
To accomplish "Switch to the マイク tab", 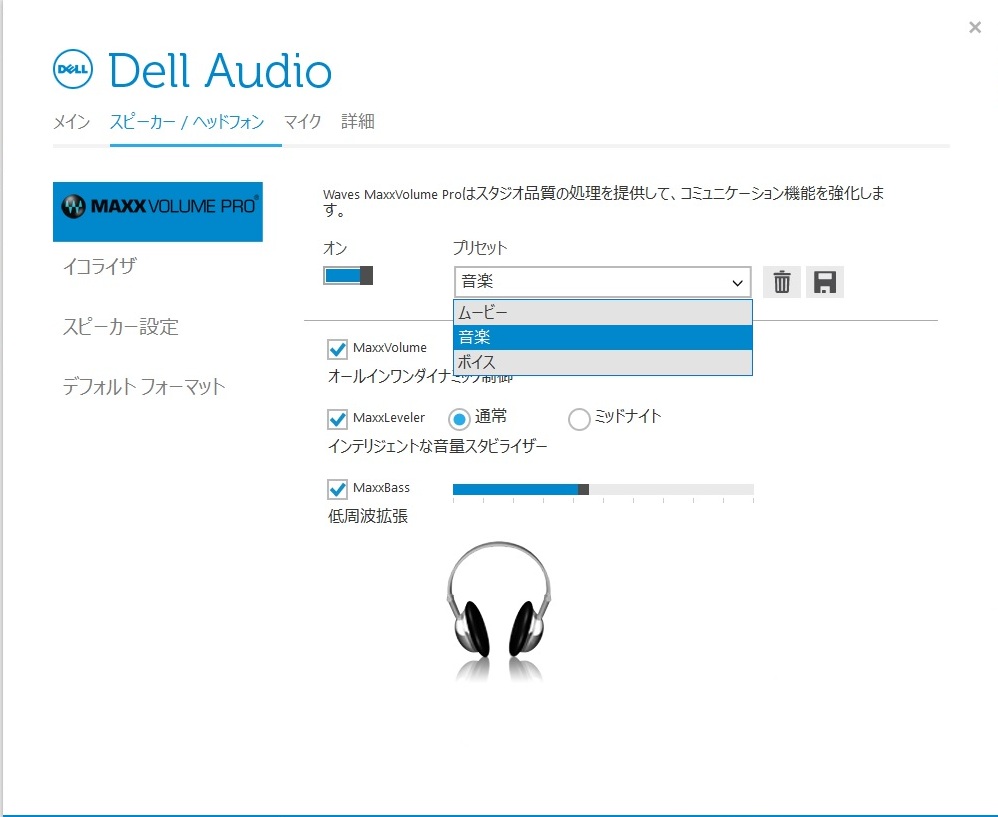I will 302,121.
